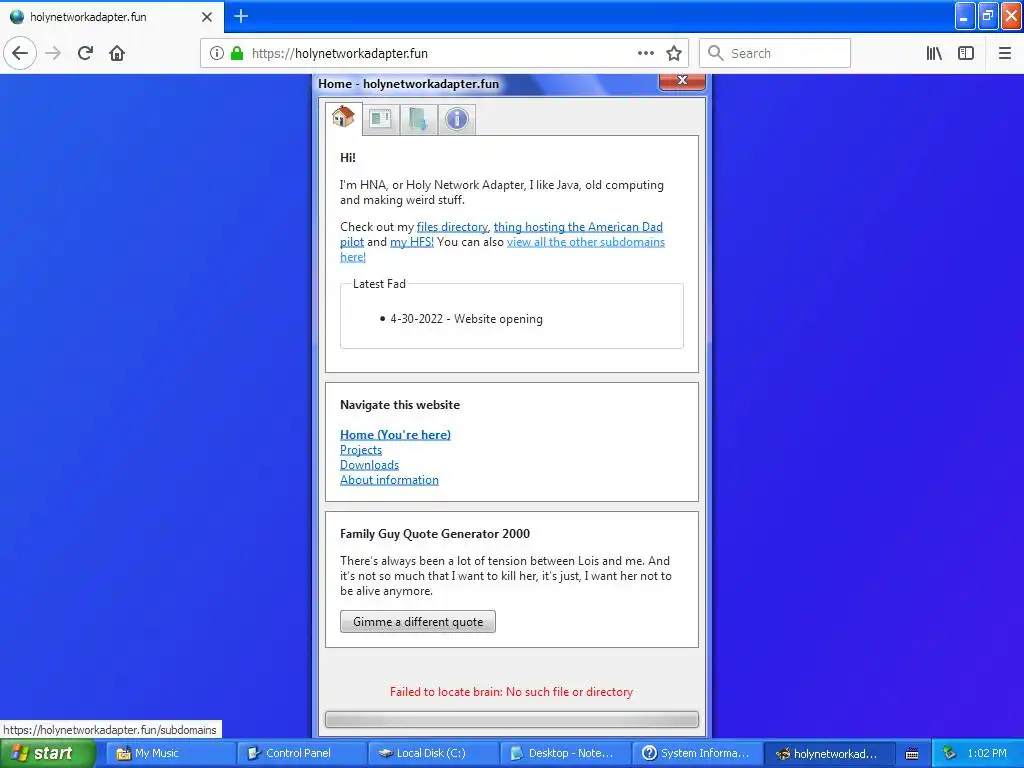Reload the page with refresh icon
The height and width of the screenshot is (768, 1024).
point(85,53)
